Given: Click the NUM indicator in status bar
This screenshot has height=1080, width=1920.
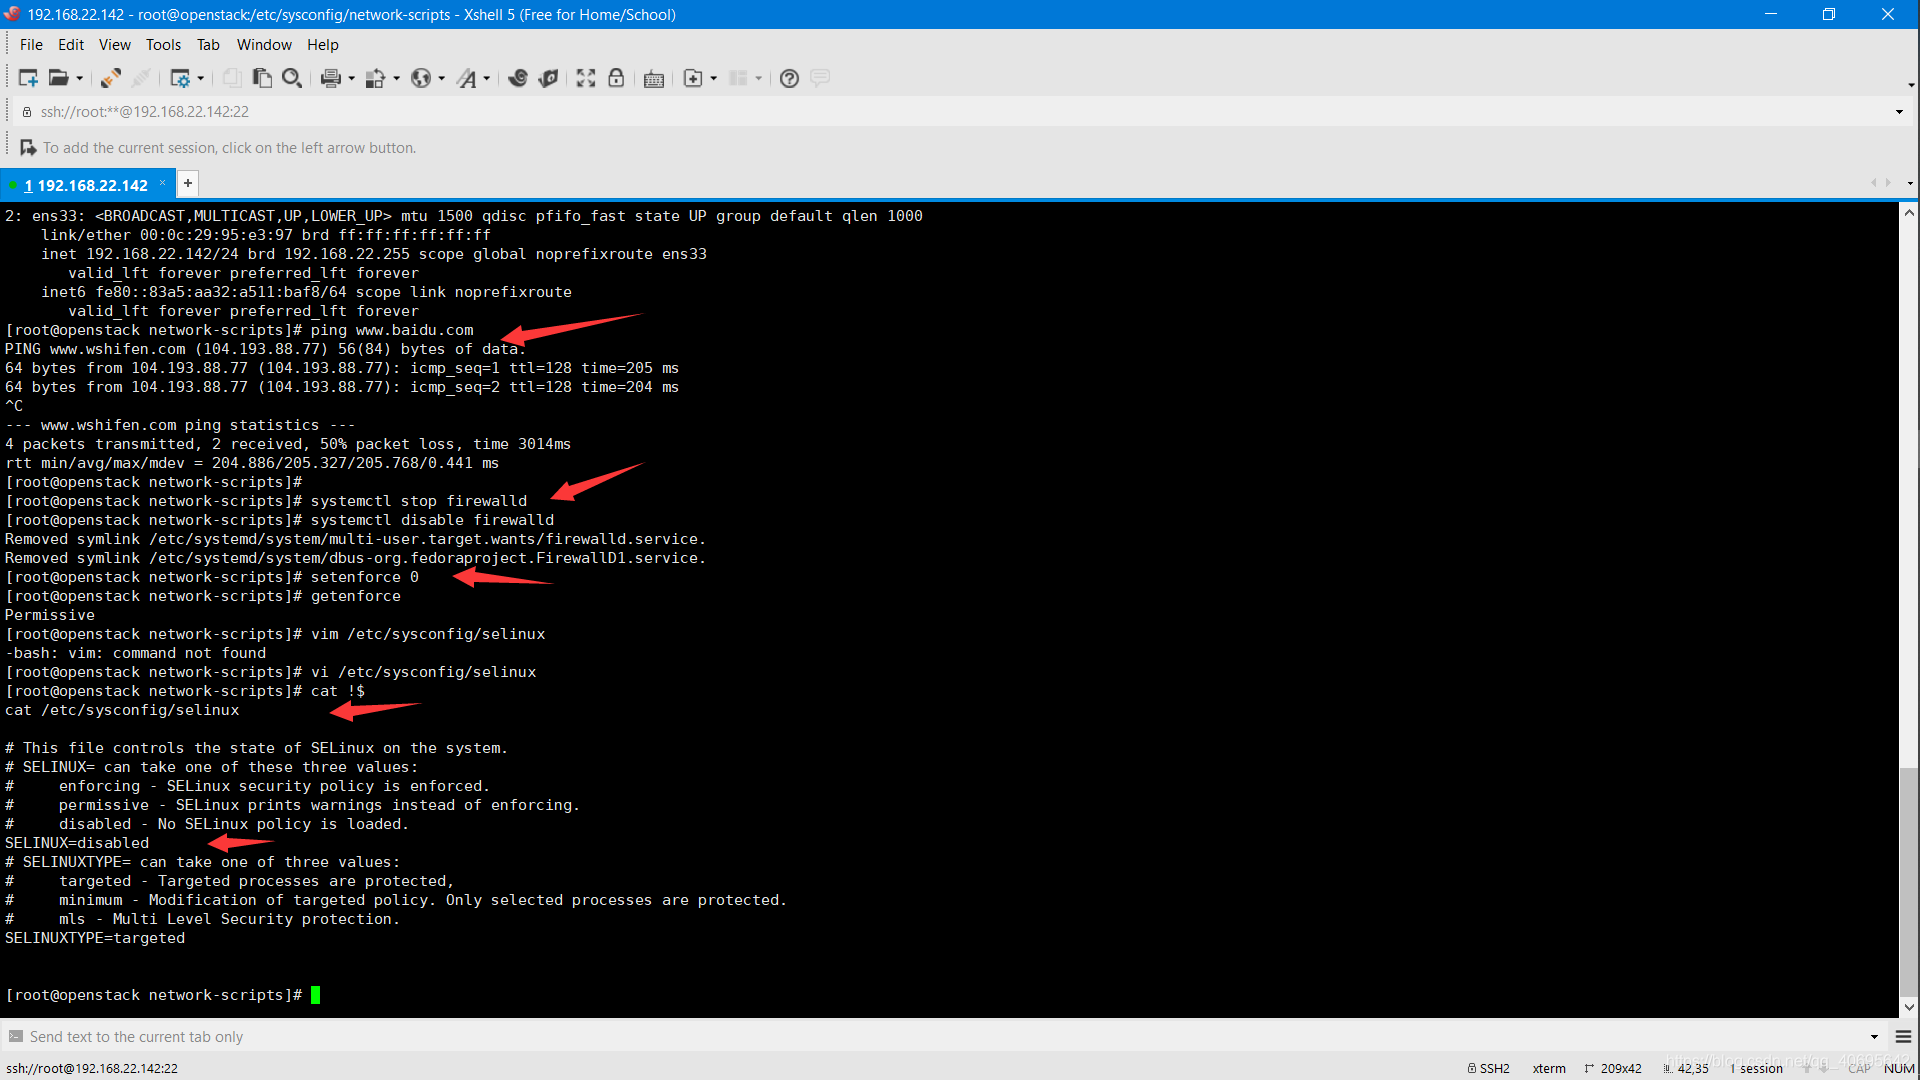Looking at the screenshot, I should click(x=1899, y=1068).
